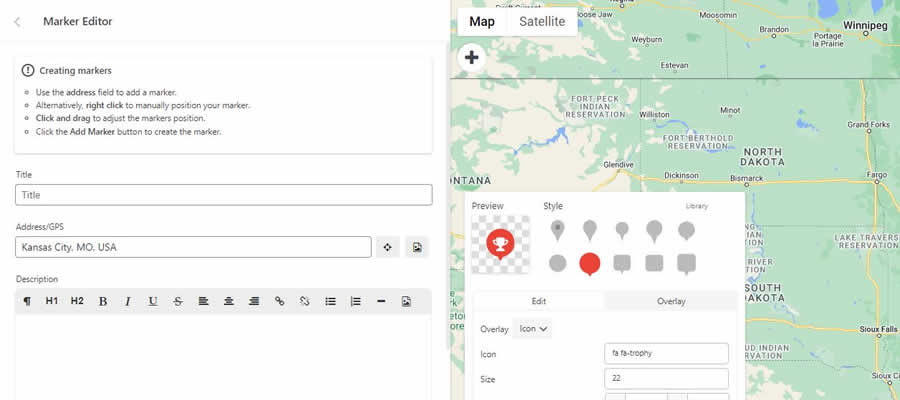Click Minot label on map
The width and height of the screenshot is (900, 400).
click(x=730, y=110)
